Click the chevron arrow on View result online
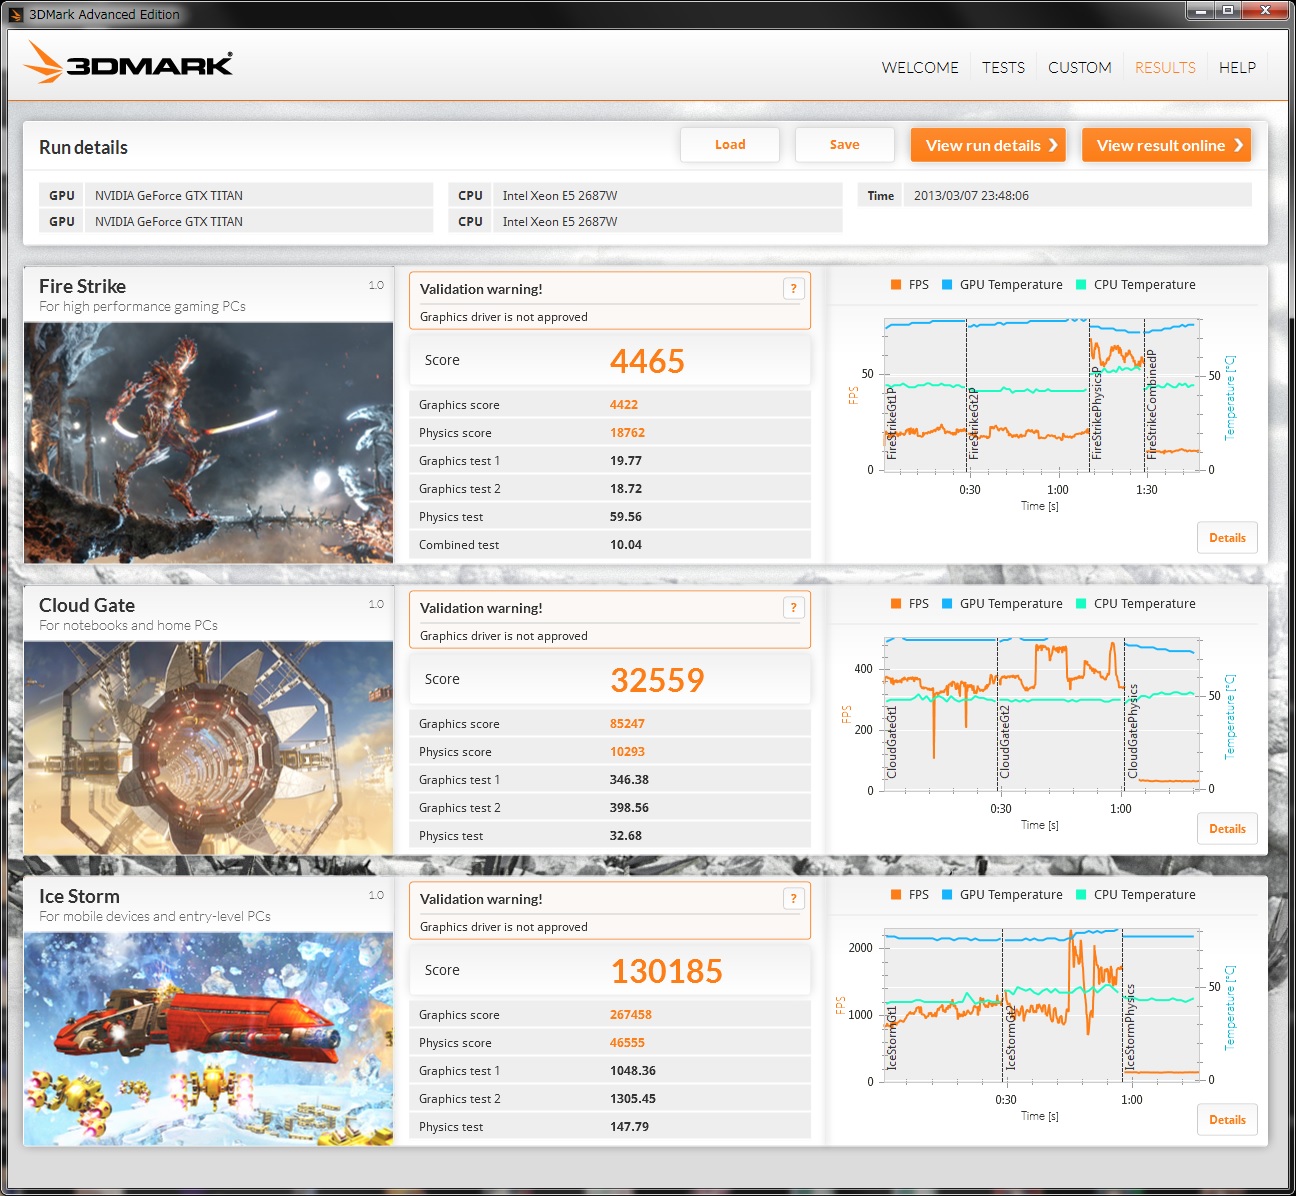Image resolution: width=1296 pixels, height=1196 pixels. tap(1238, 145)
